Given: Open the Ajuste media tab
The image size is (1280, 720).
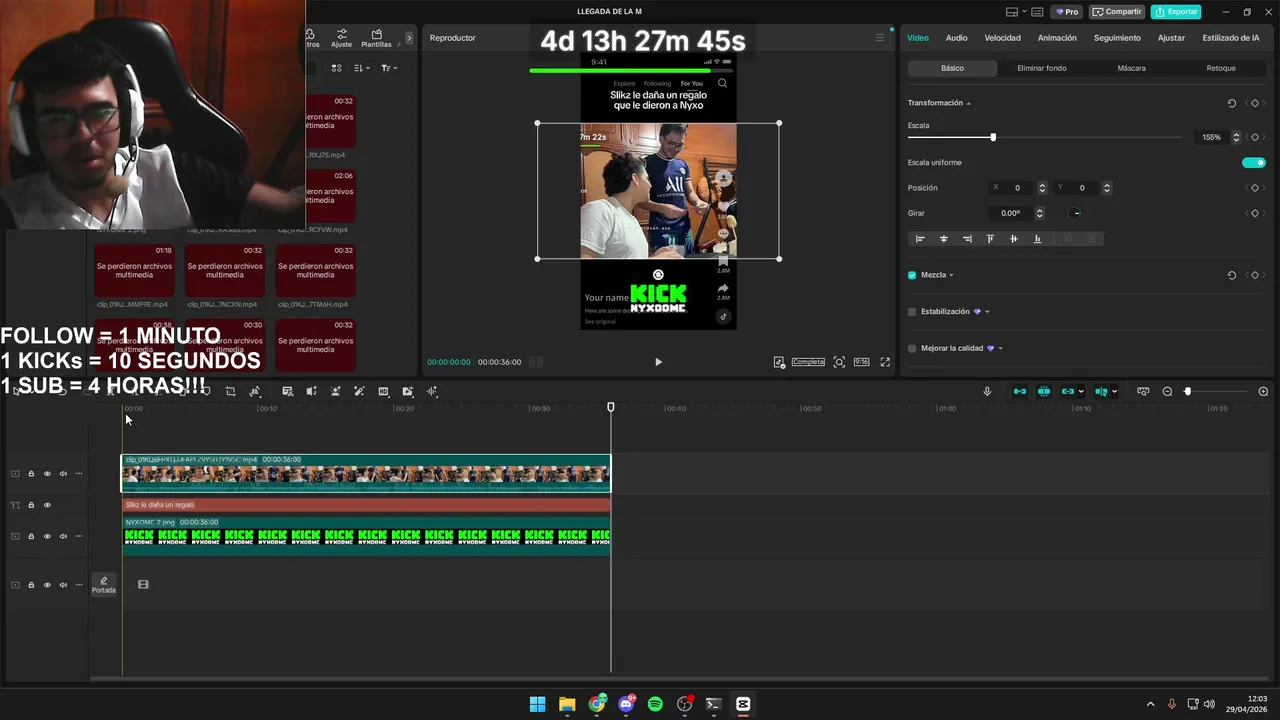Looking at the screenshot, I should click(x=342, y=38).
